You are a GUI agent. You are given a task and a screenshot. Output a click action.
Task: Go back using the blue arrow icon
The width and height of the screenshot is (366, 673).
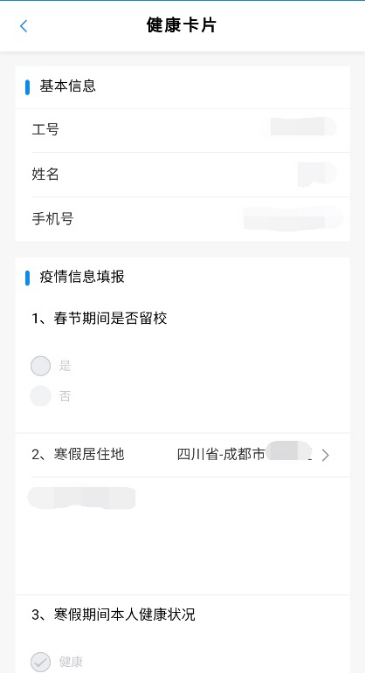pyautogui.click(x=24, y=26)
